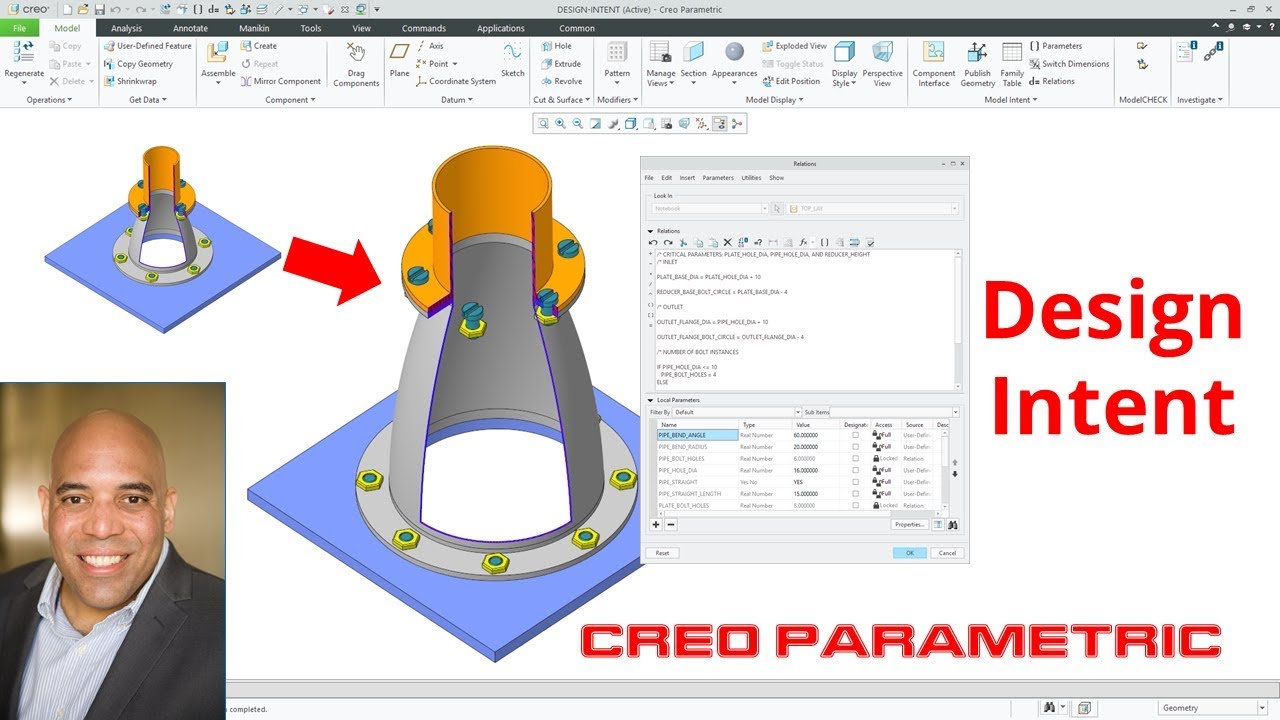Collapse the Relations section
The height and width of the screenshot is (720, 1280).
[651, 231]
